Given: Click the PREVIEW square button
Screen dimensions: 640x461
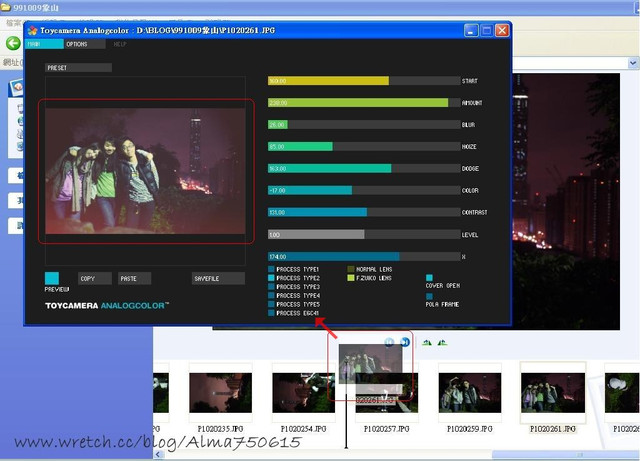Looking at the screenshot, I should pos(52,278).
